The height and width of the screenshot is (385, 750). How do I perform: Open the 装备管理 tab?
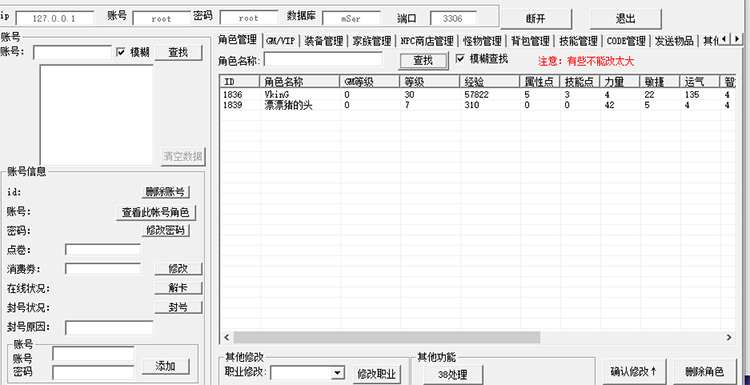click(324, 41)
